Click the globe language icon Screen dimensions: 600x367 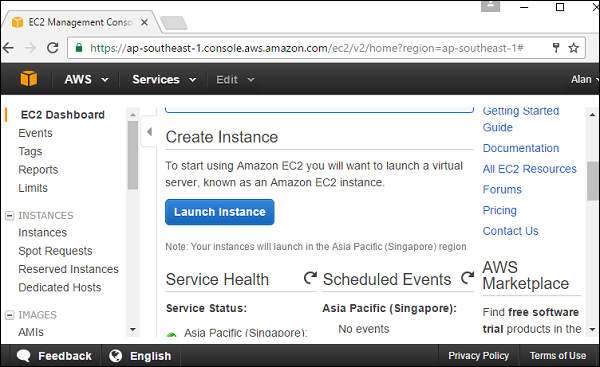tap(116, 356)
